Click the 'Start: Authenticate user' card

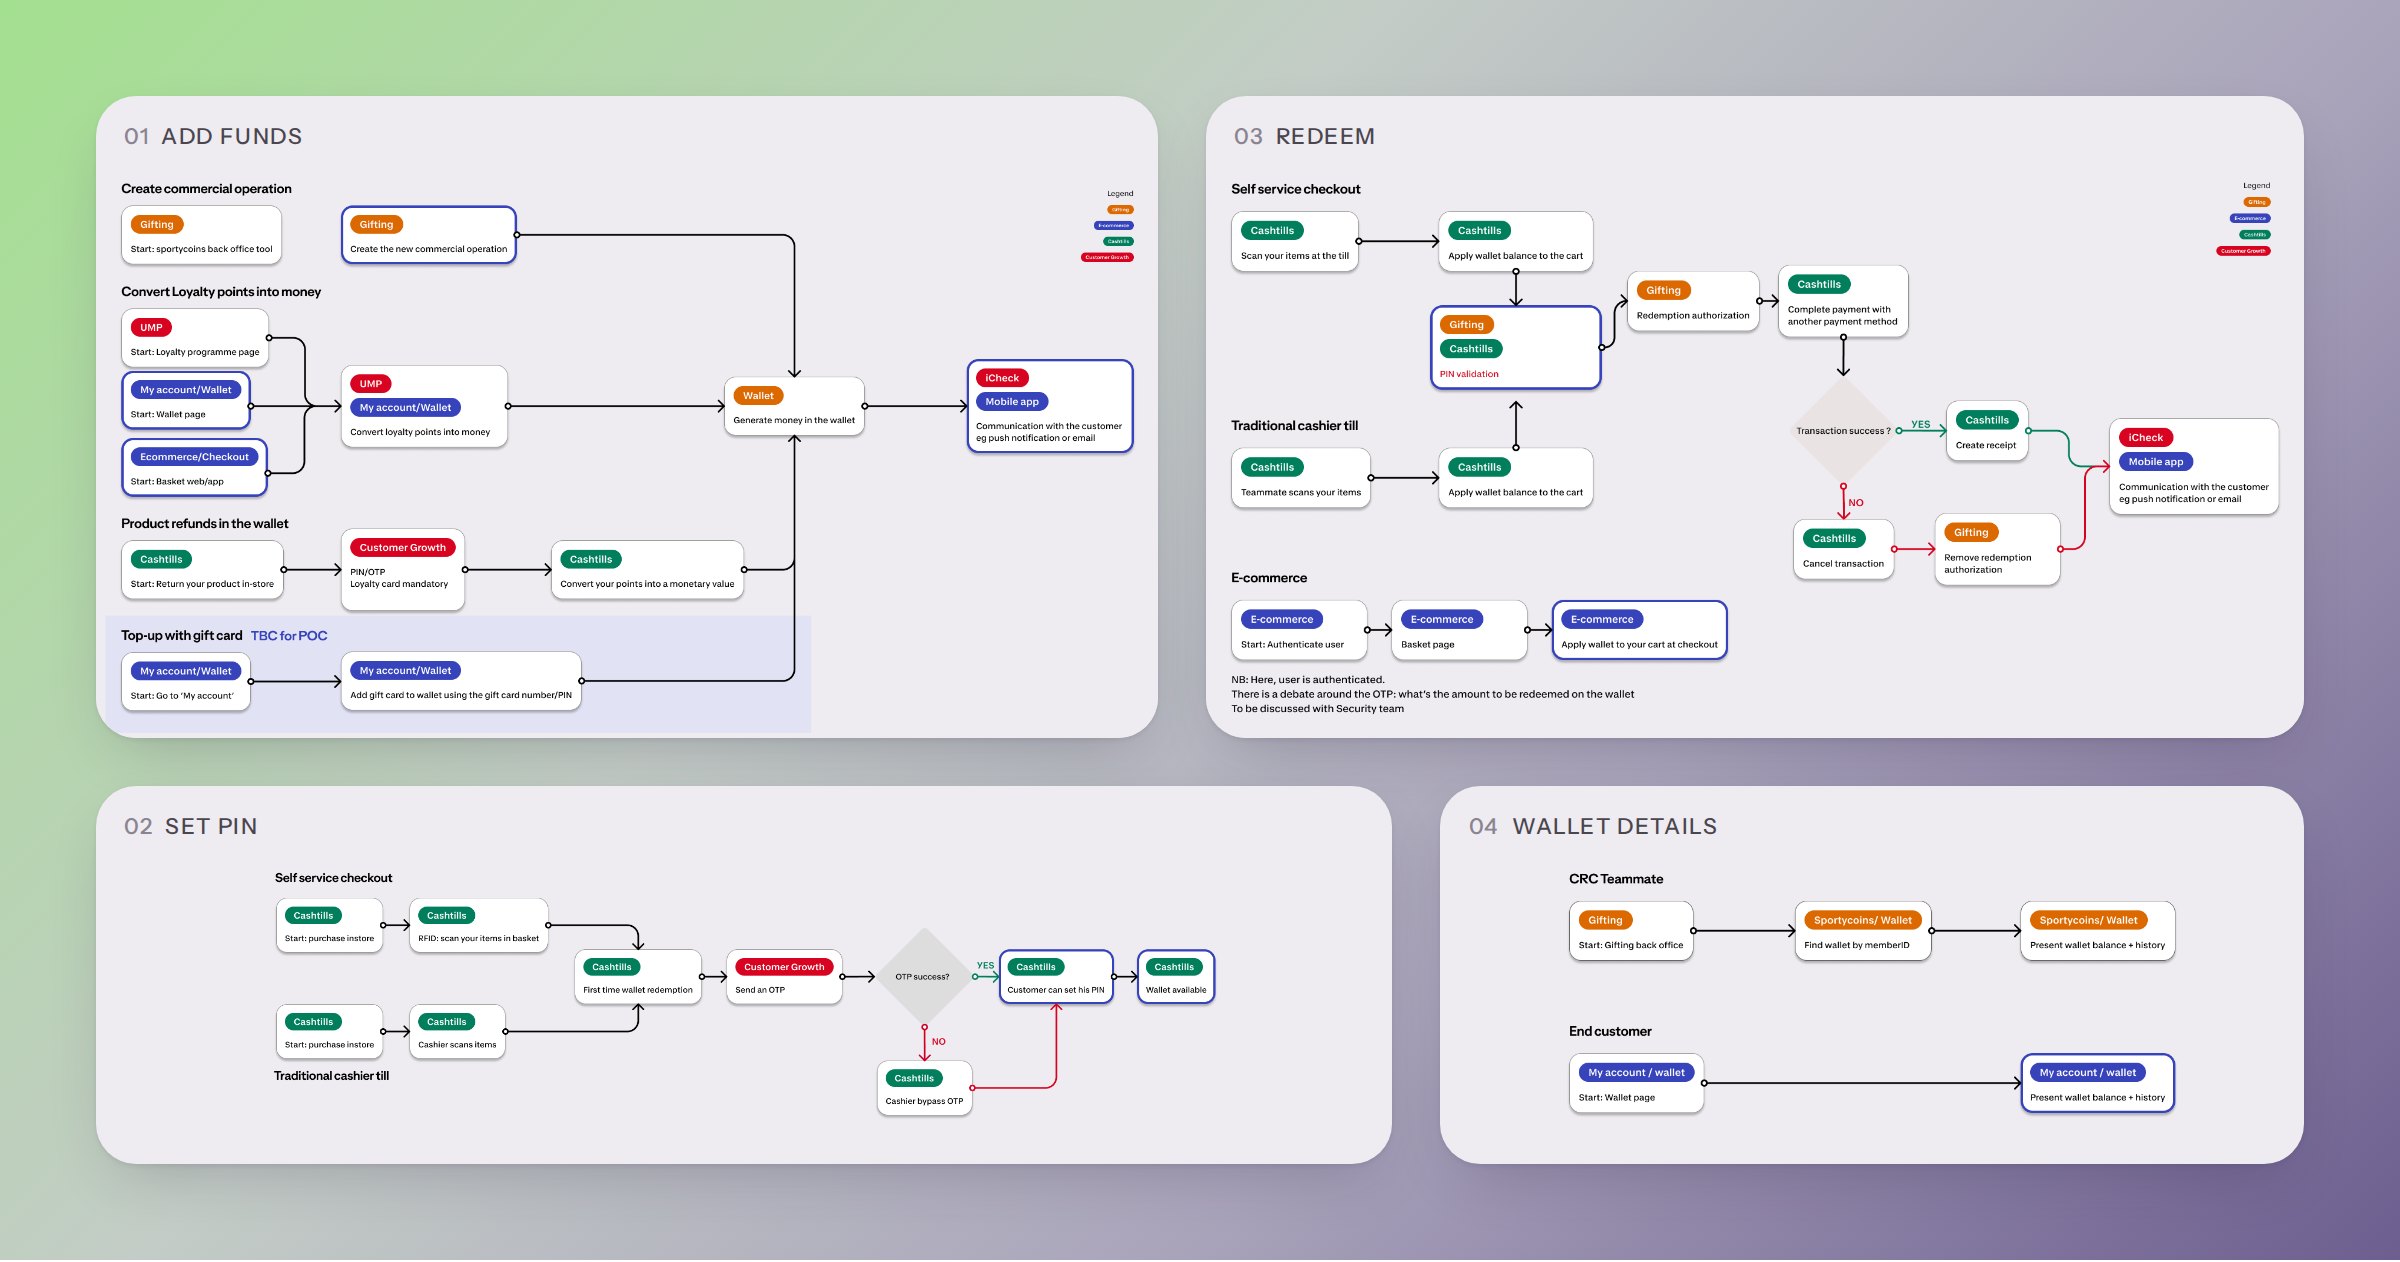[1299, 630]
